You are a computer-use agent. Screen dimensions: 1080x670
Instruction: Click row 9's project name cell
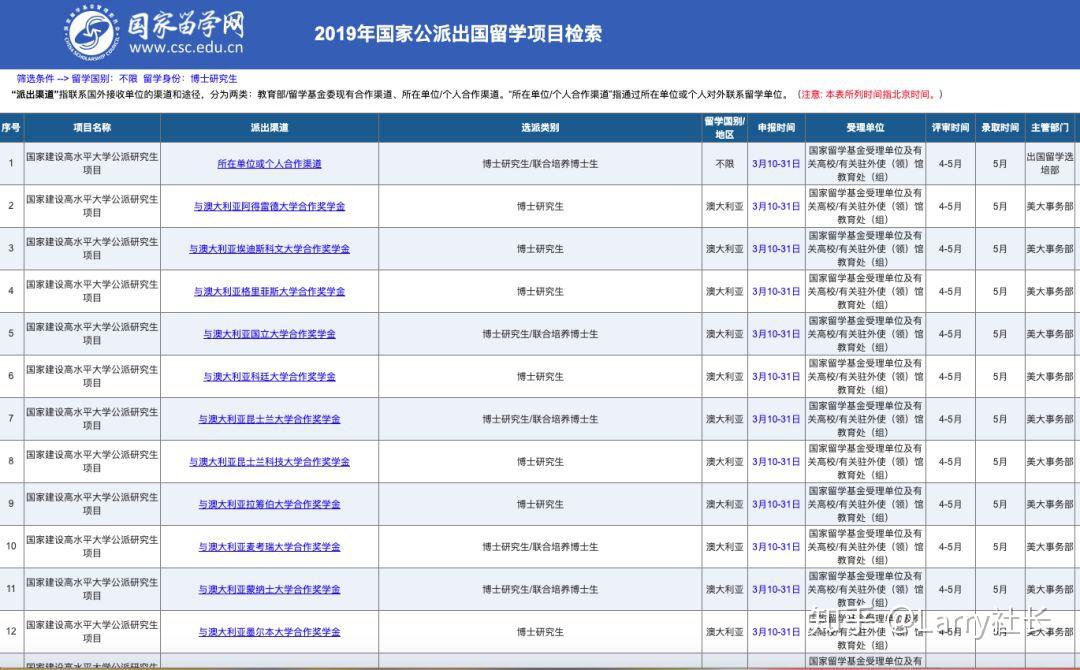click(x=92, y=505)
